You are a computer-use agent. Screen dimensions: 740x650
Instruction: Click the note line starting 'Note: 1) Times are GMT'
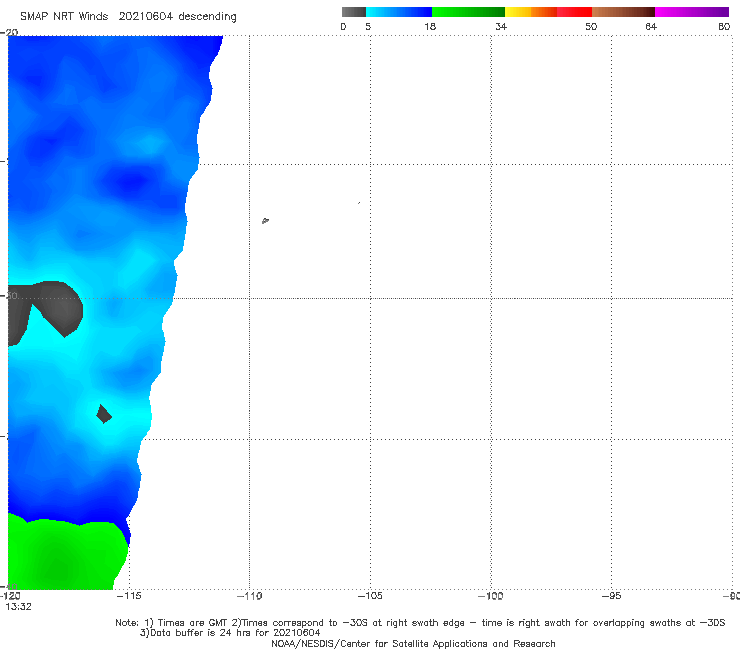[420, 623]
